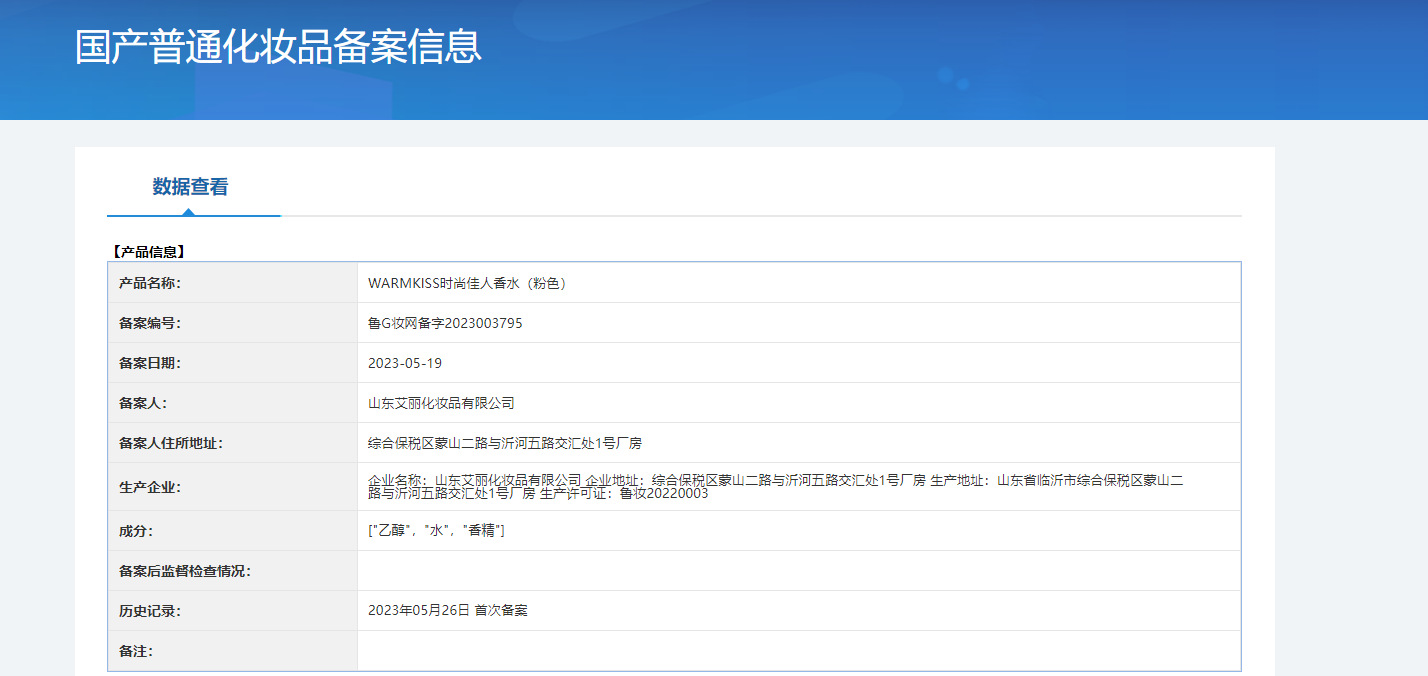Image resolution: width=1428 pixels, height=676 pixels.
Task: Select address value in the 备案人住所地址 row
Action: 505,443
